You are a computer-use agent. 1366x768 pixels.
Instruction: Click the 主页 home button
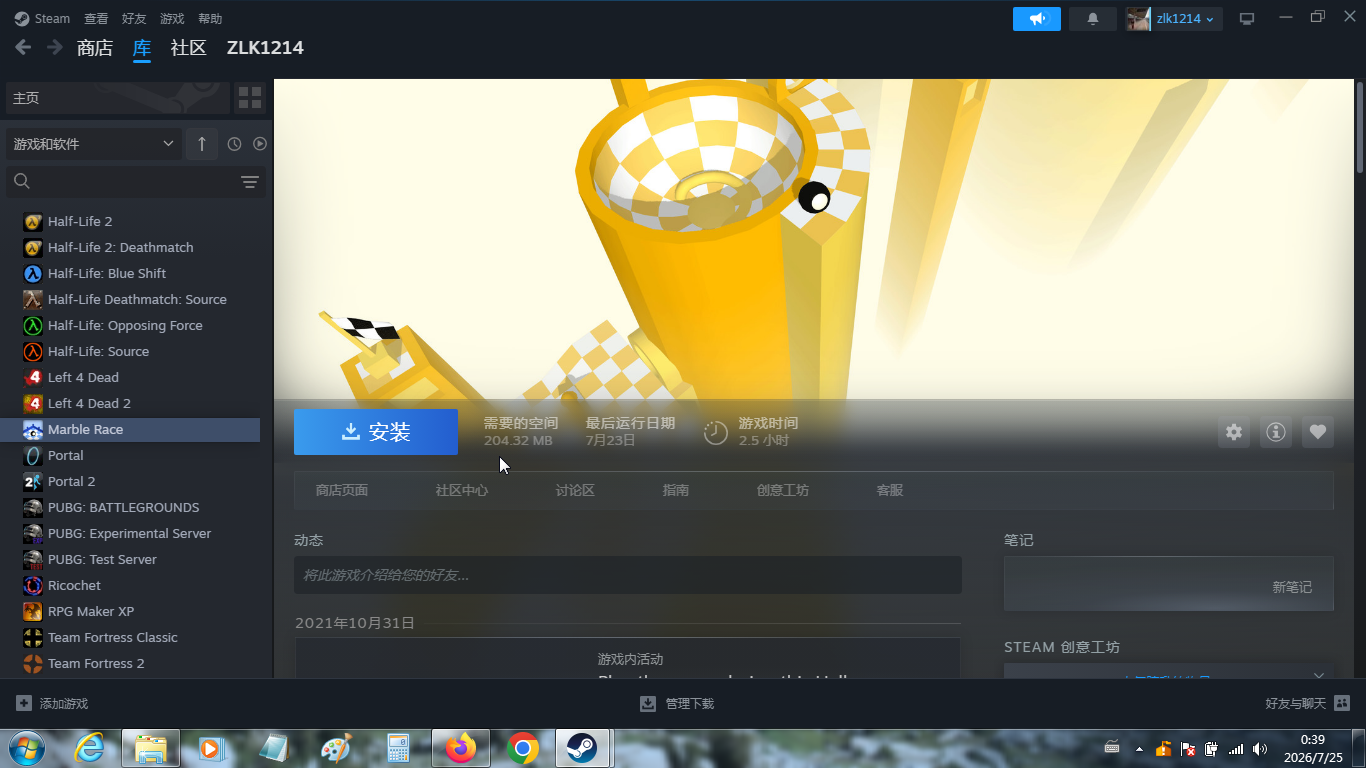[x=118, y=98]
